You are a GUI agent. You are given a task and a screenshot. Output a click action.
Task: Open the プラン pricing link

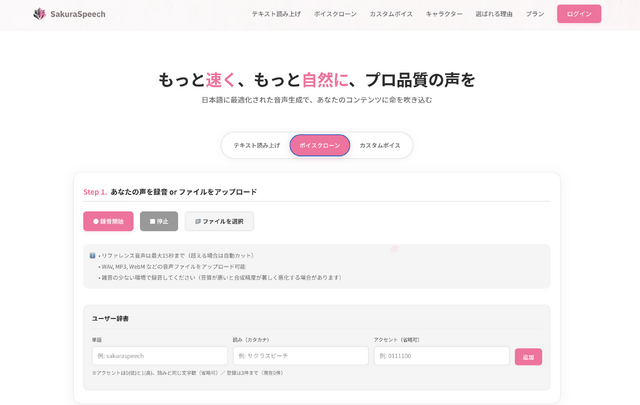point(535,14)
